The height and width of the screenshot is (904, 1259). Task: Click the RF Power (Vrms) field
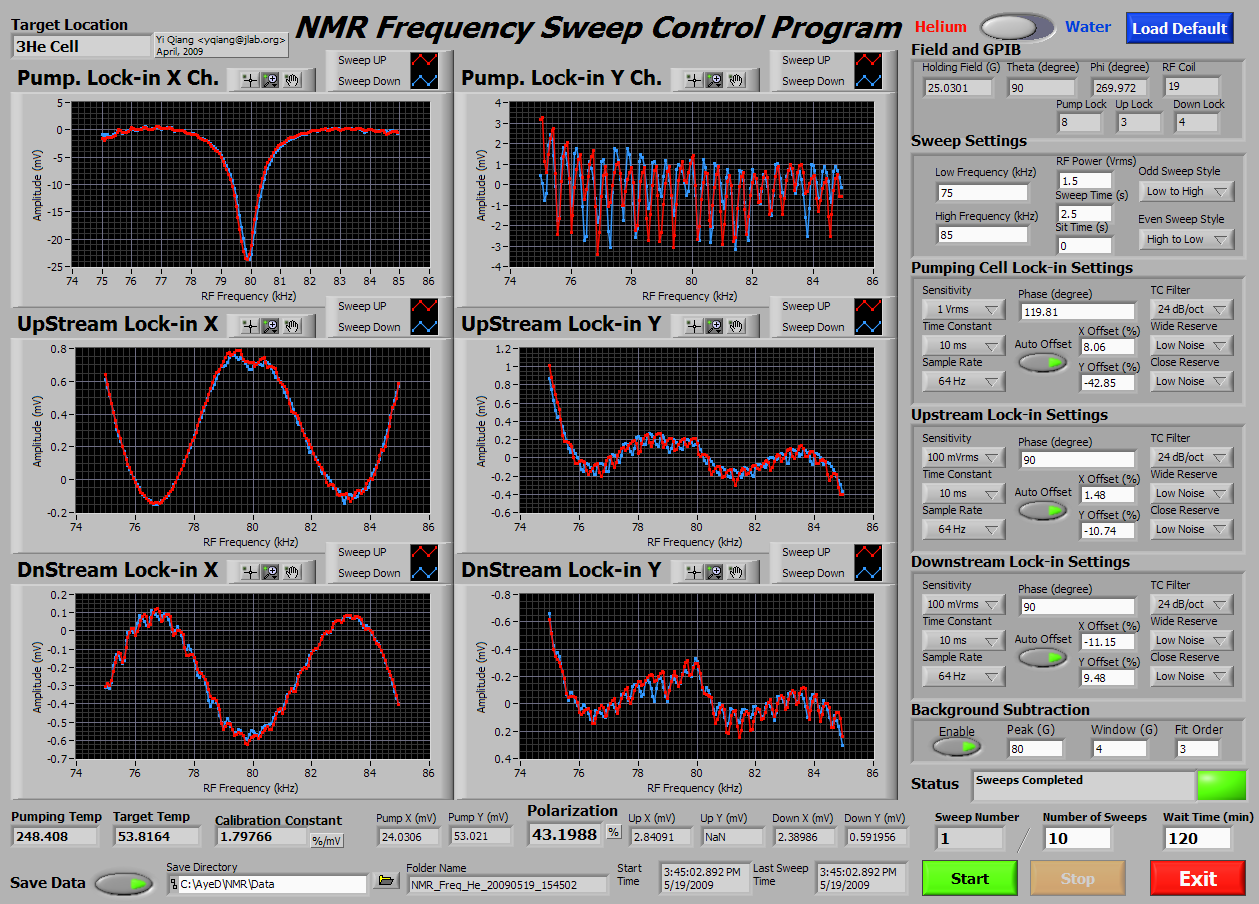[1085, 181]
